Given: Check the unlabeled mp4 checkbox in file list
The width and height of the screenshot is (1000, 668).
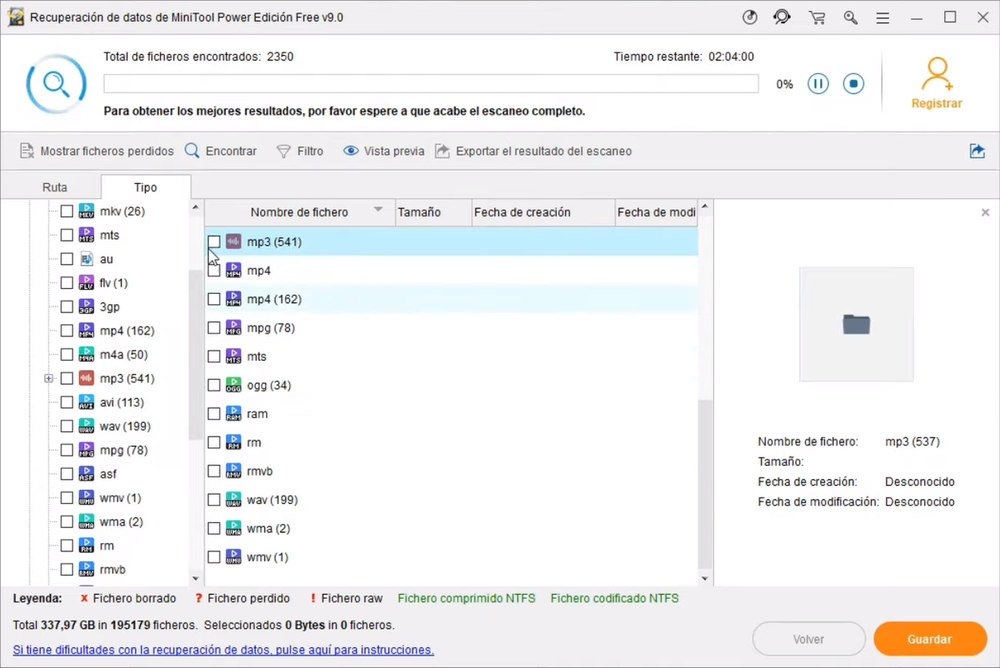Looking at the screenshot, I should pos(214,271).
